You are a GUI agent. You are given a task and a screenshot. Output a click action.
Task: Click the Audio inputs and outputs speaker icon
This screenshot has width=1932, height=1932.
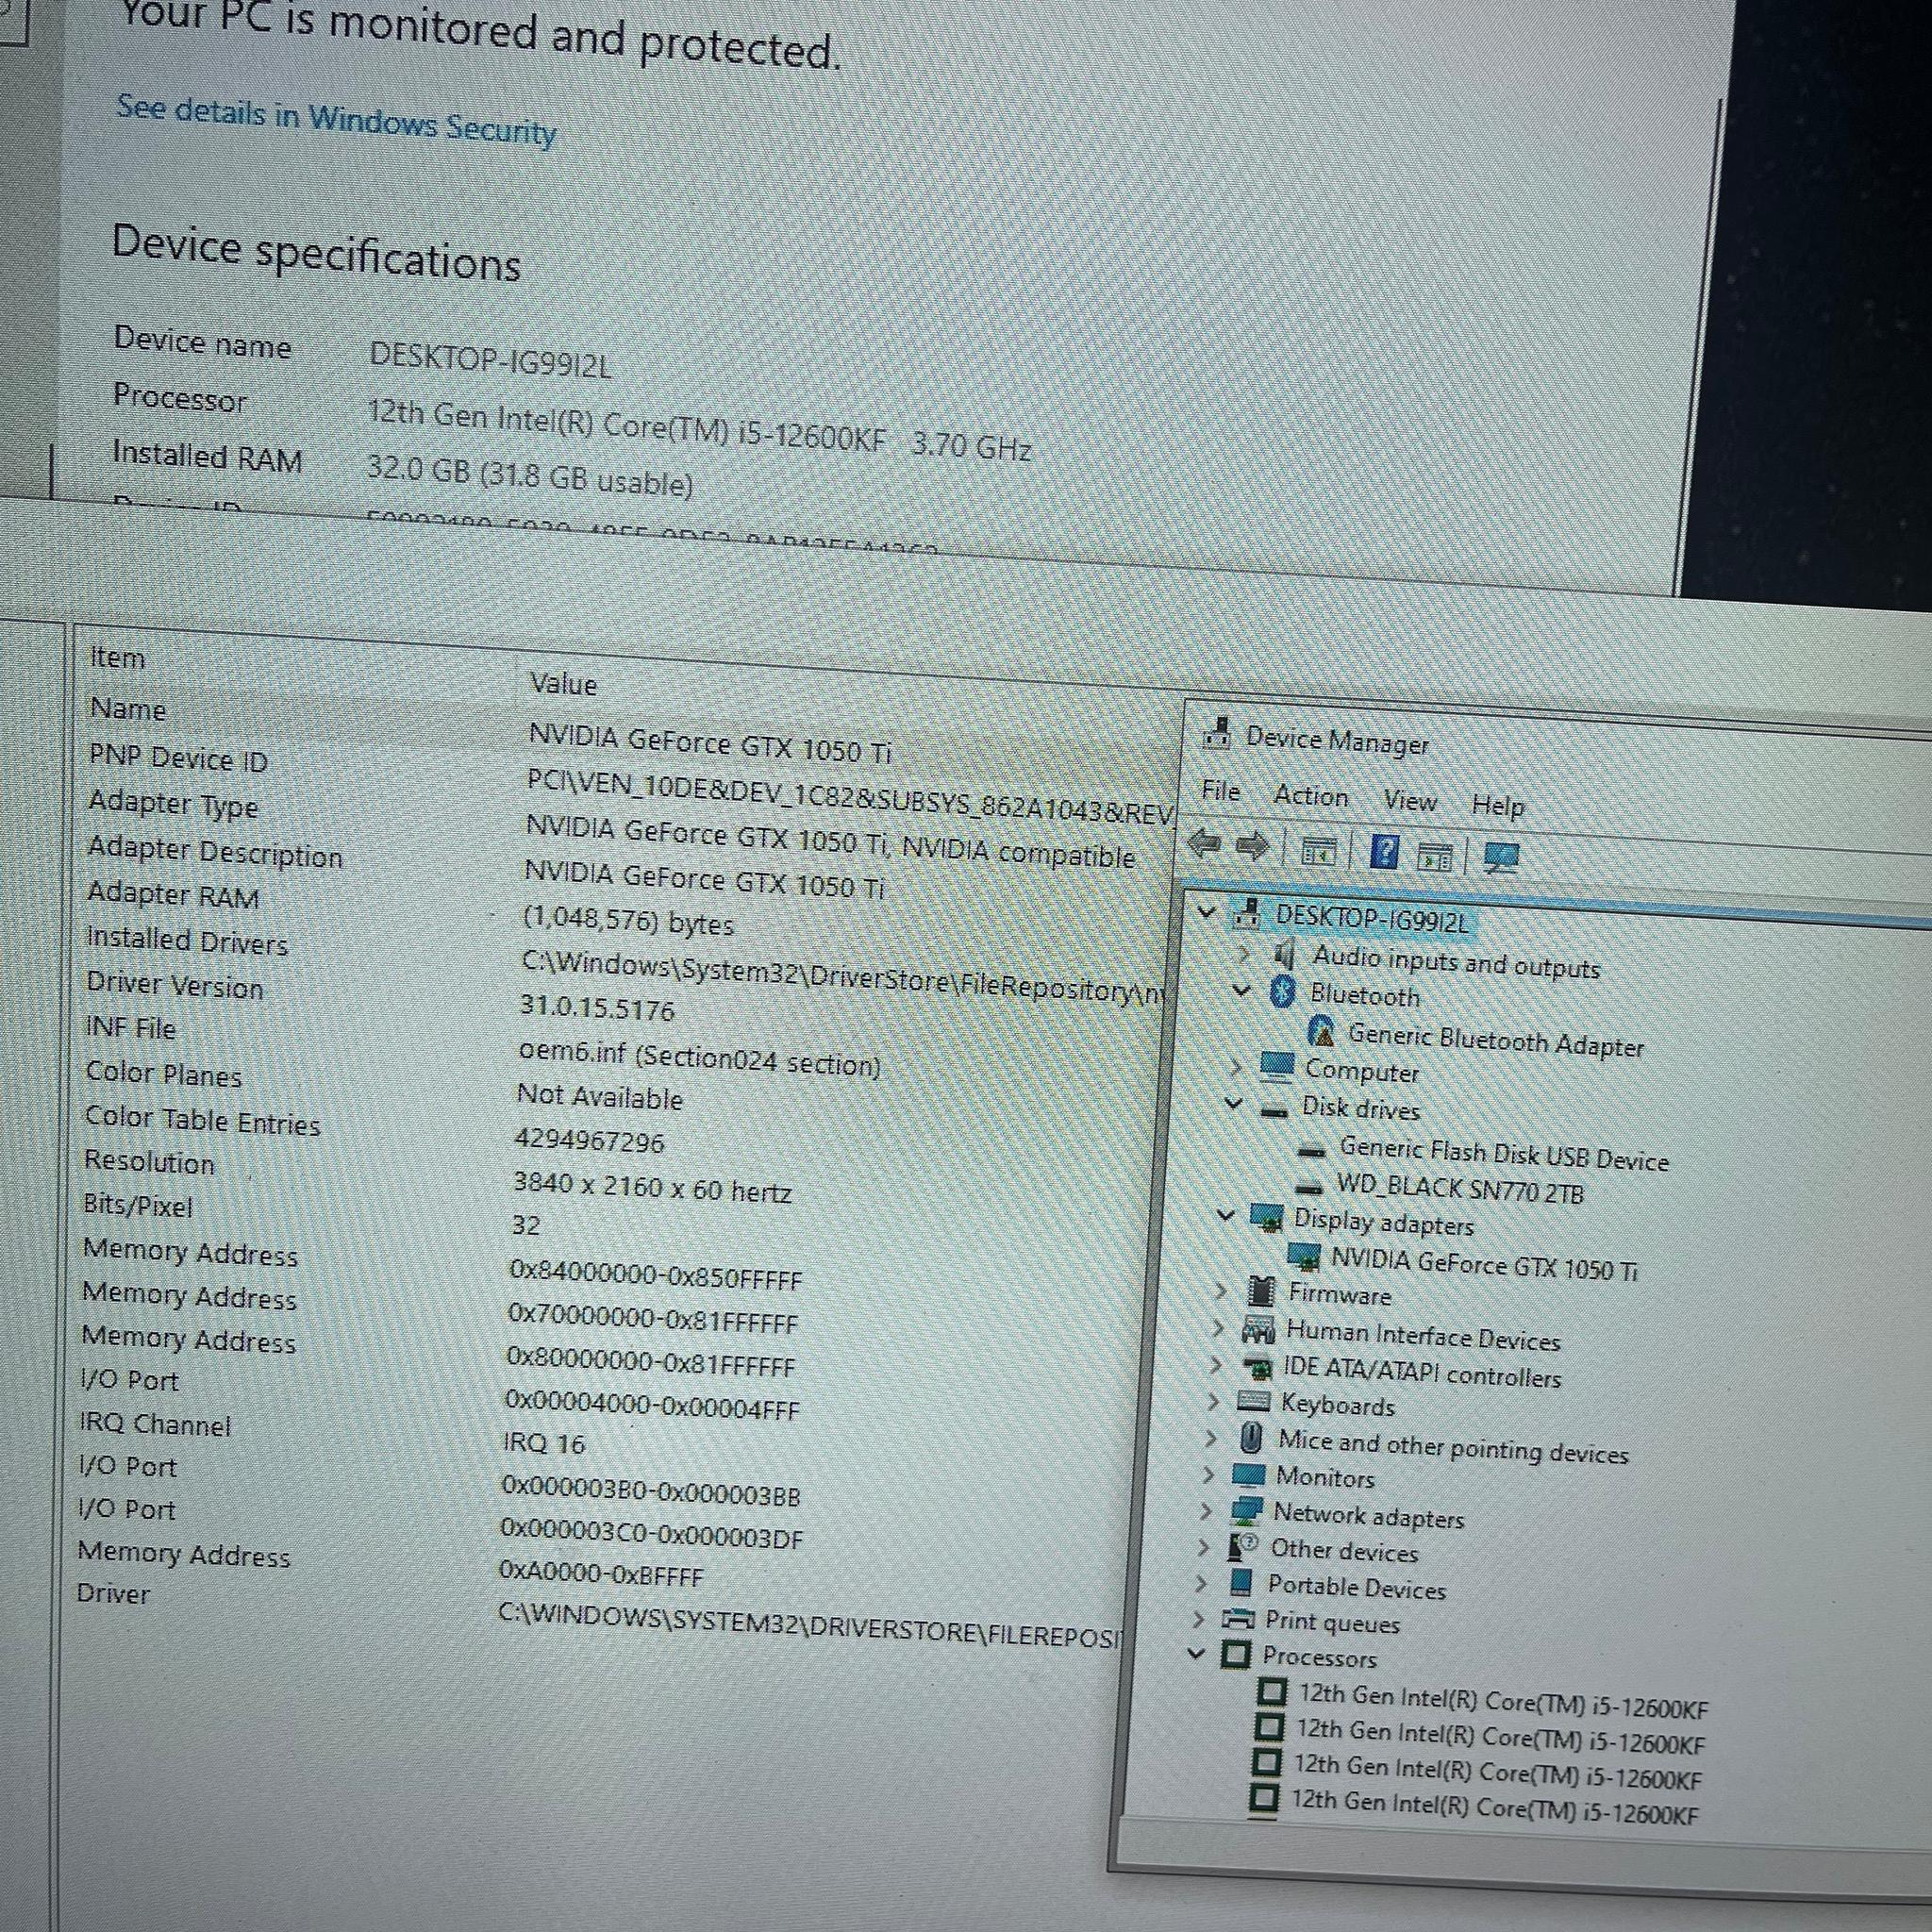[1285, 954]
